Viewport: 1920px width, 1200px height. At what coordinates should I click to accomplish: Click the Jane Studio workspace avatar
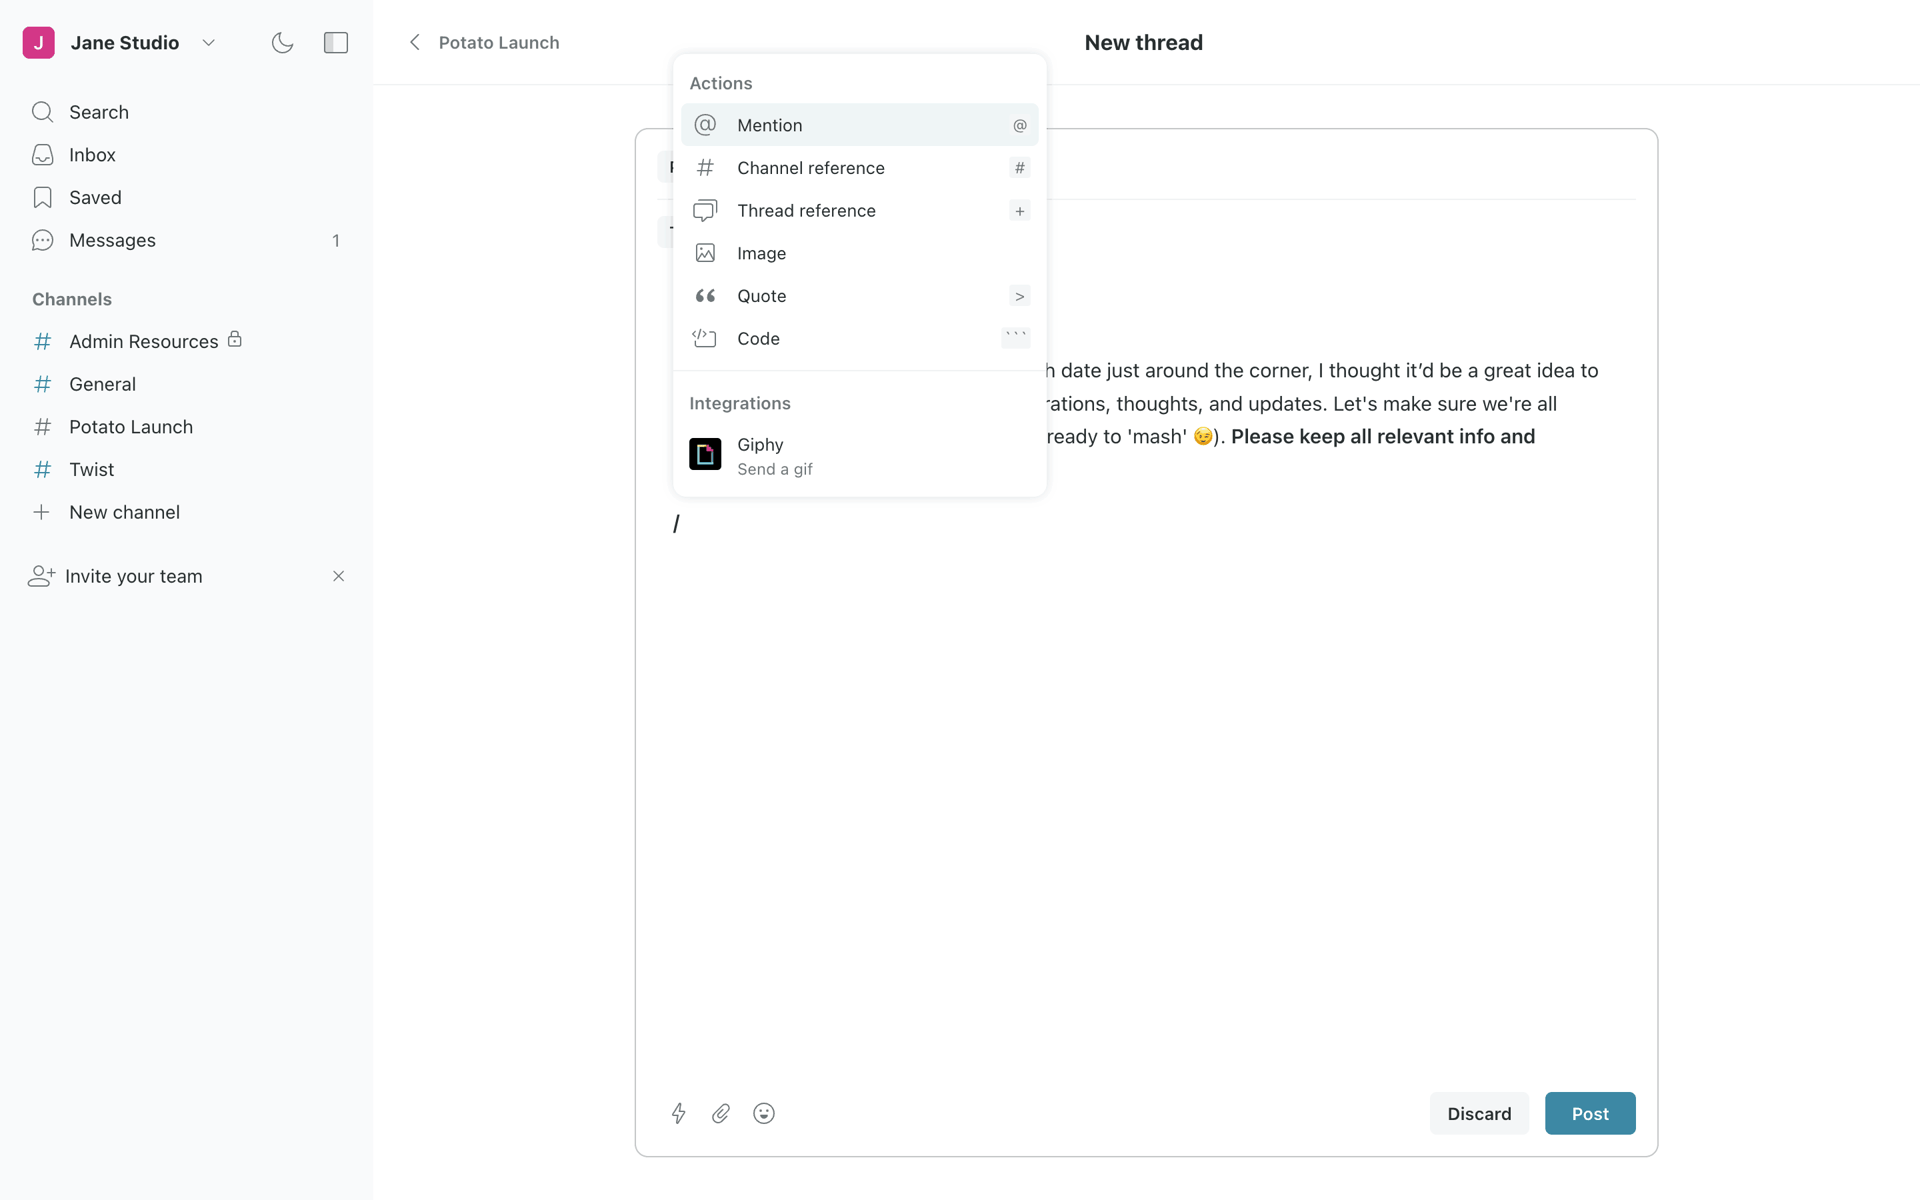tap(39, 43)
